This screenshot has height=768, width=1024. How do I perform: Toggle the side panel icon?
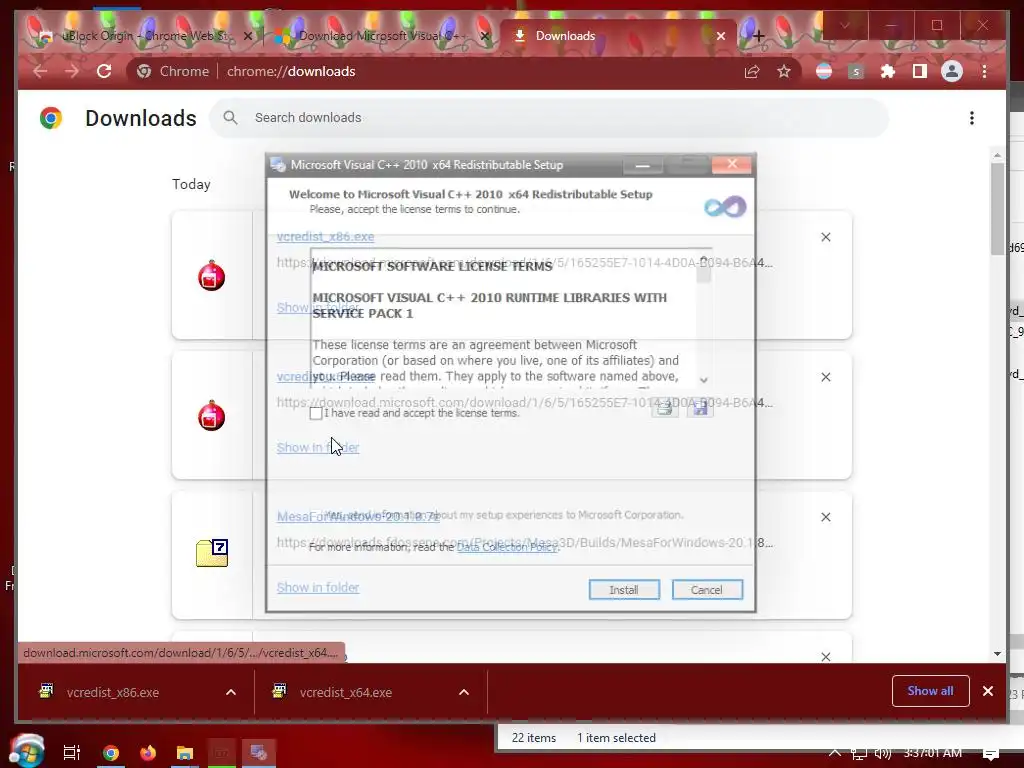tap(920, 71)
